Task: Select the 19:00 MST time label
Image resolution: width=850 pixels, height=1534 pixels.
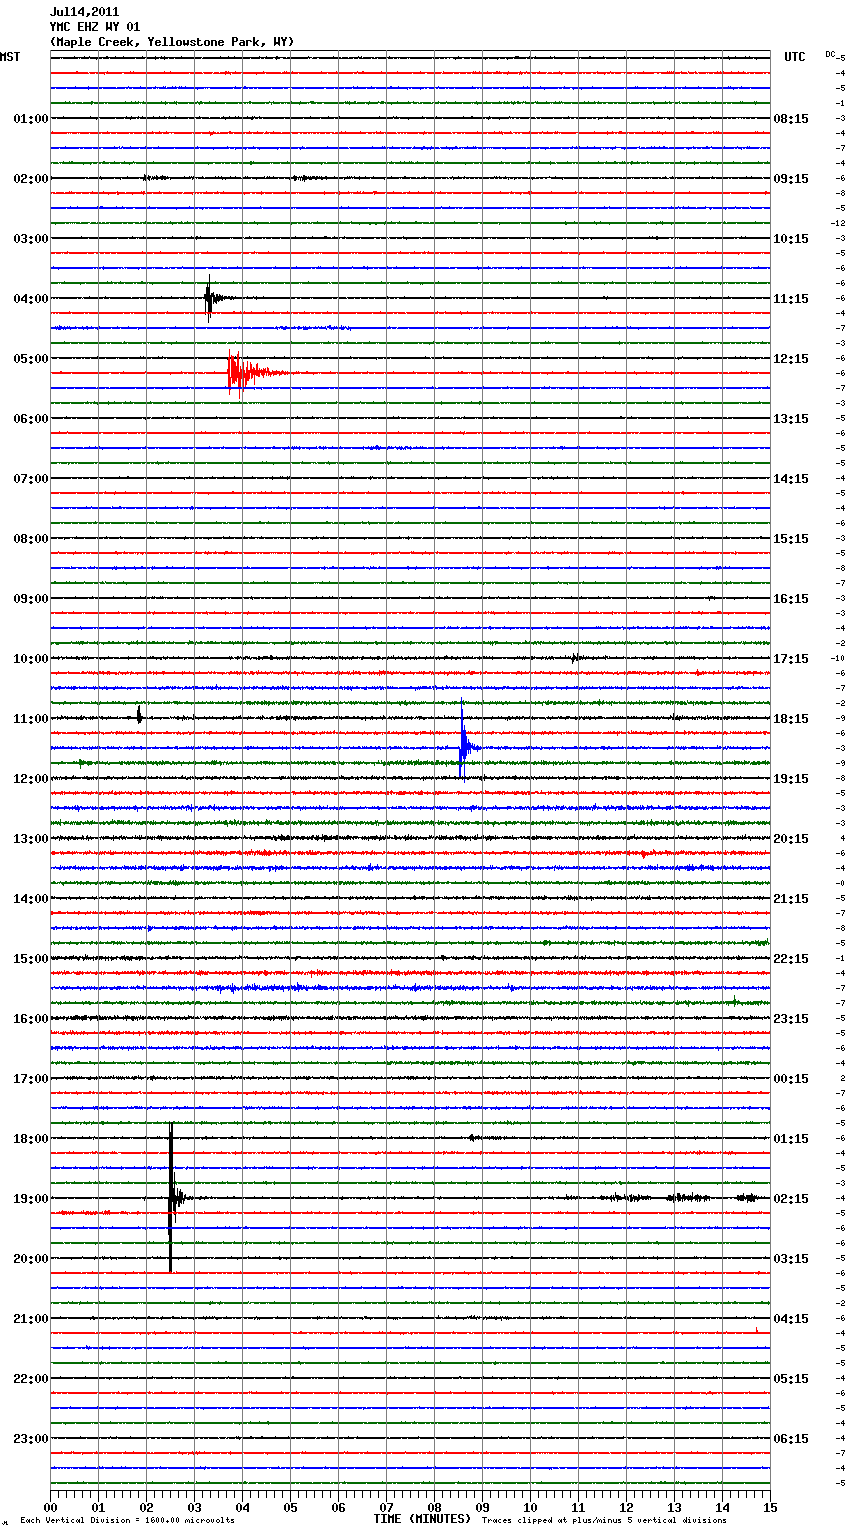Action: point(31,1199)
